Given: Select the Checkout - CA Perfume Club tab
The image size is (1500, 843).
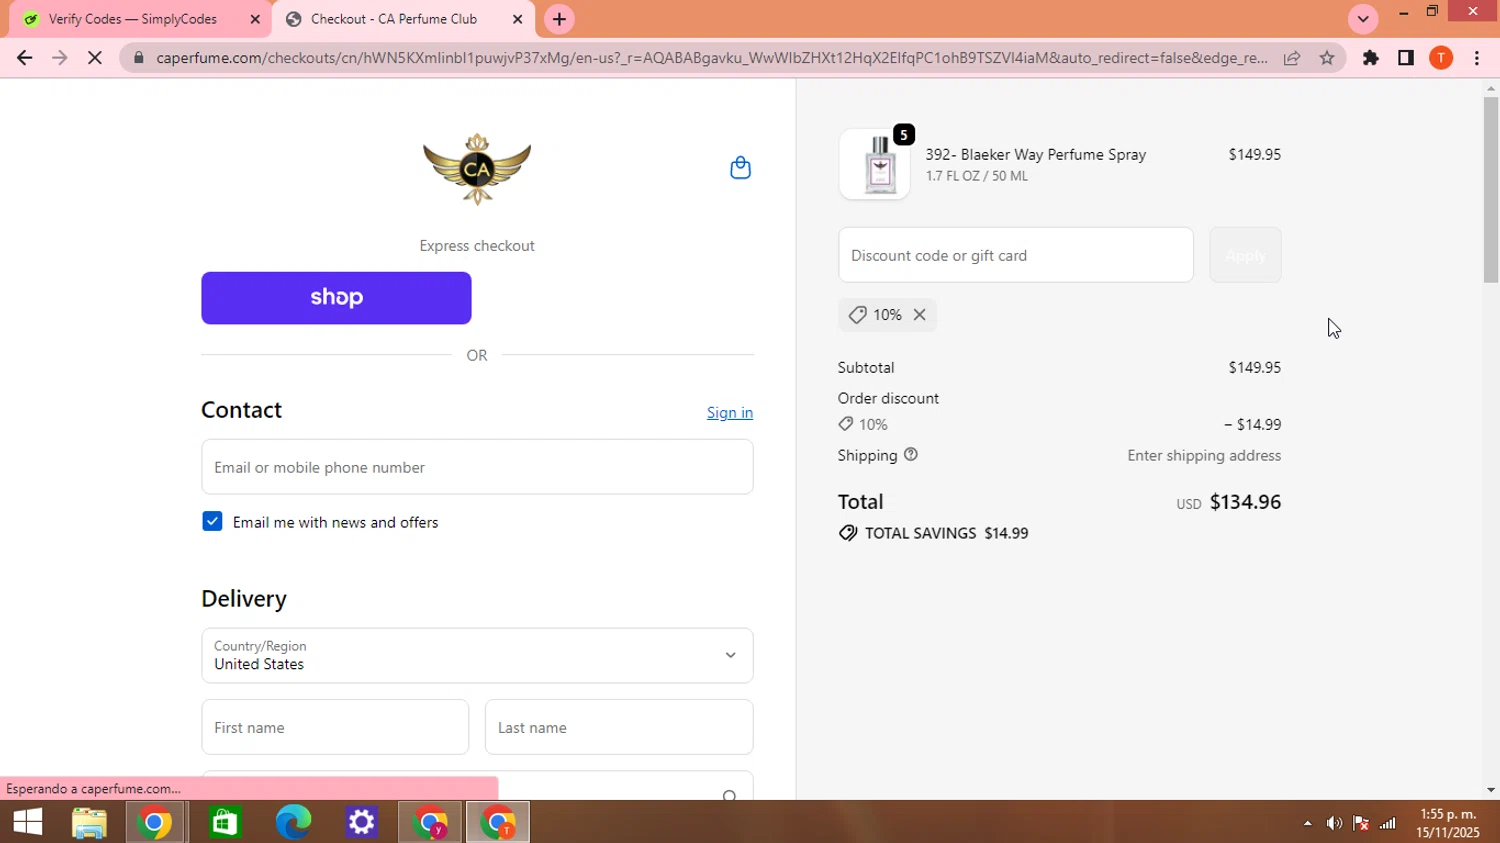Looking at the screenshot, I should (403, 19).
